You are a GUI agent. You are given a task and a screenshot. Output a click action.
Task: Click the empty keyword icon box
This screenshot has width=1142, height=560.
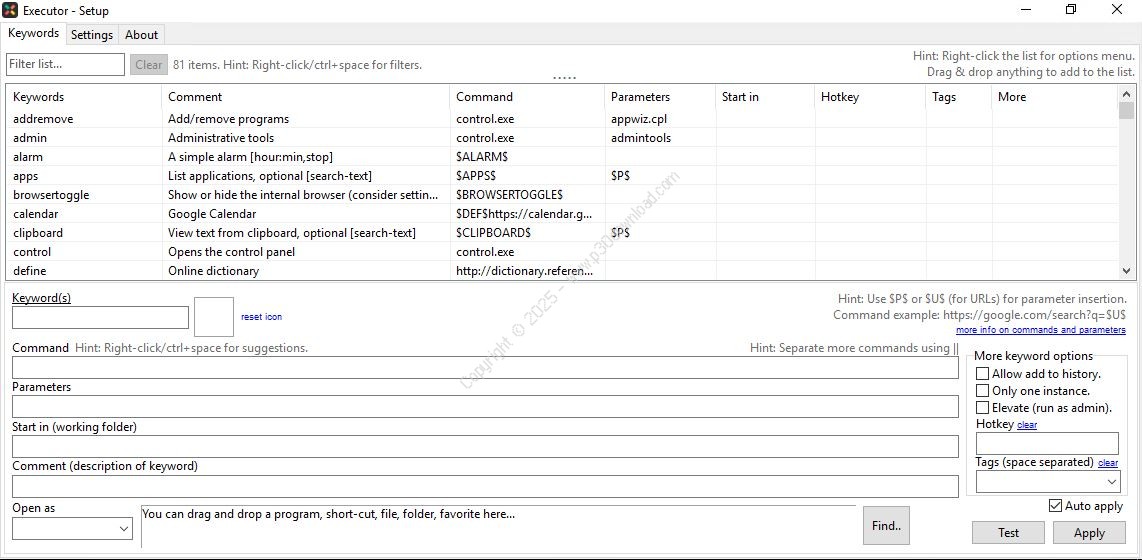pyautogui.click(x=214, y=317)
